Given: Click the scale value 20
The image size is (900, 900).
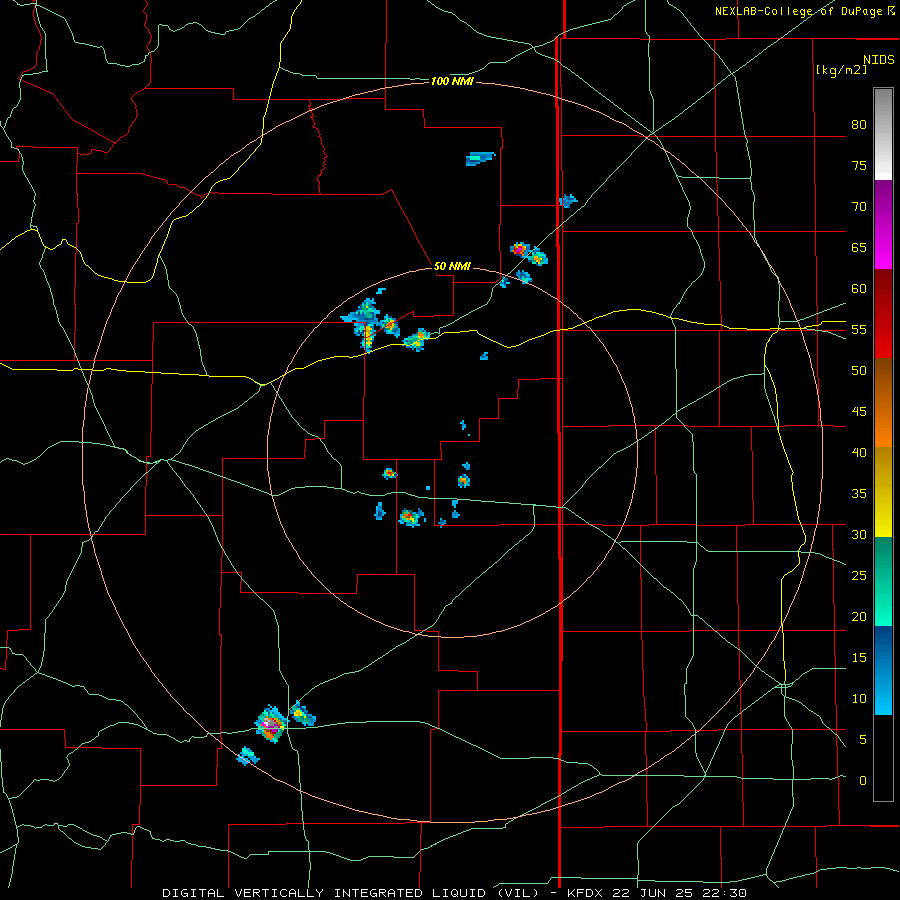Looking at the screenshot, I should tap(859, 616).
